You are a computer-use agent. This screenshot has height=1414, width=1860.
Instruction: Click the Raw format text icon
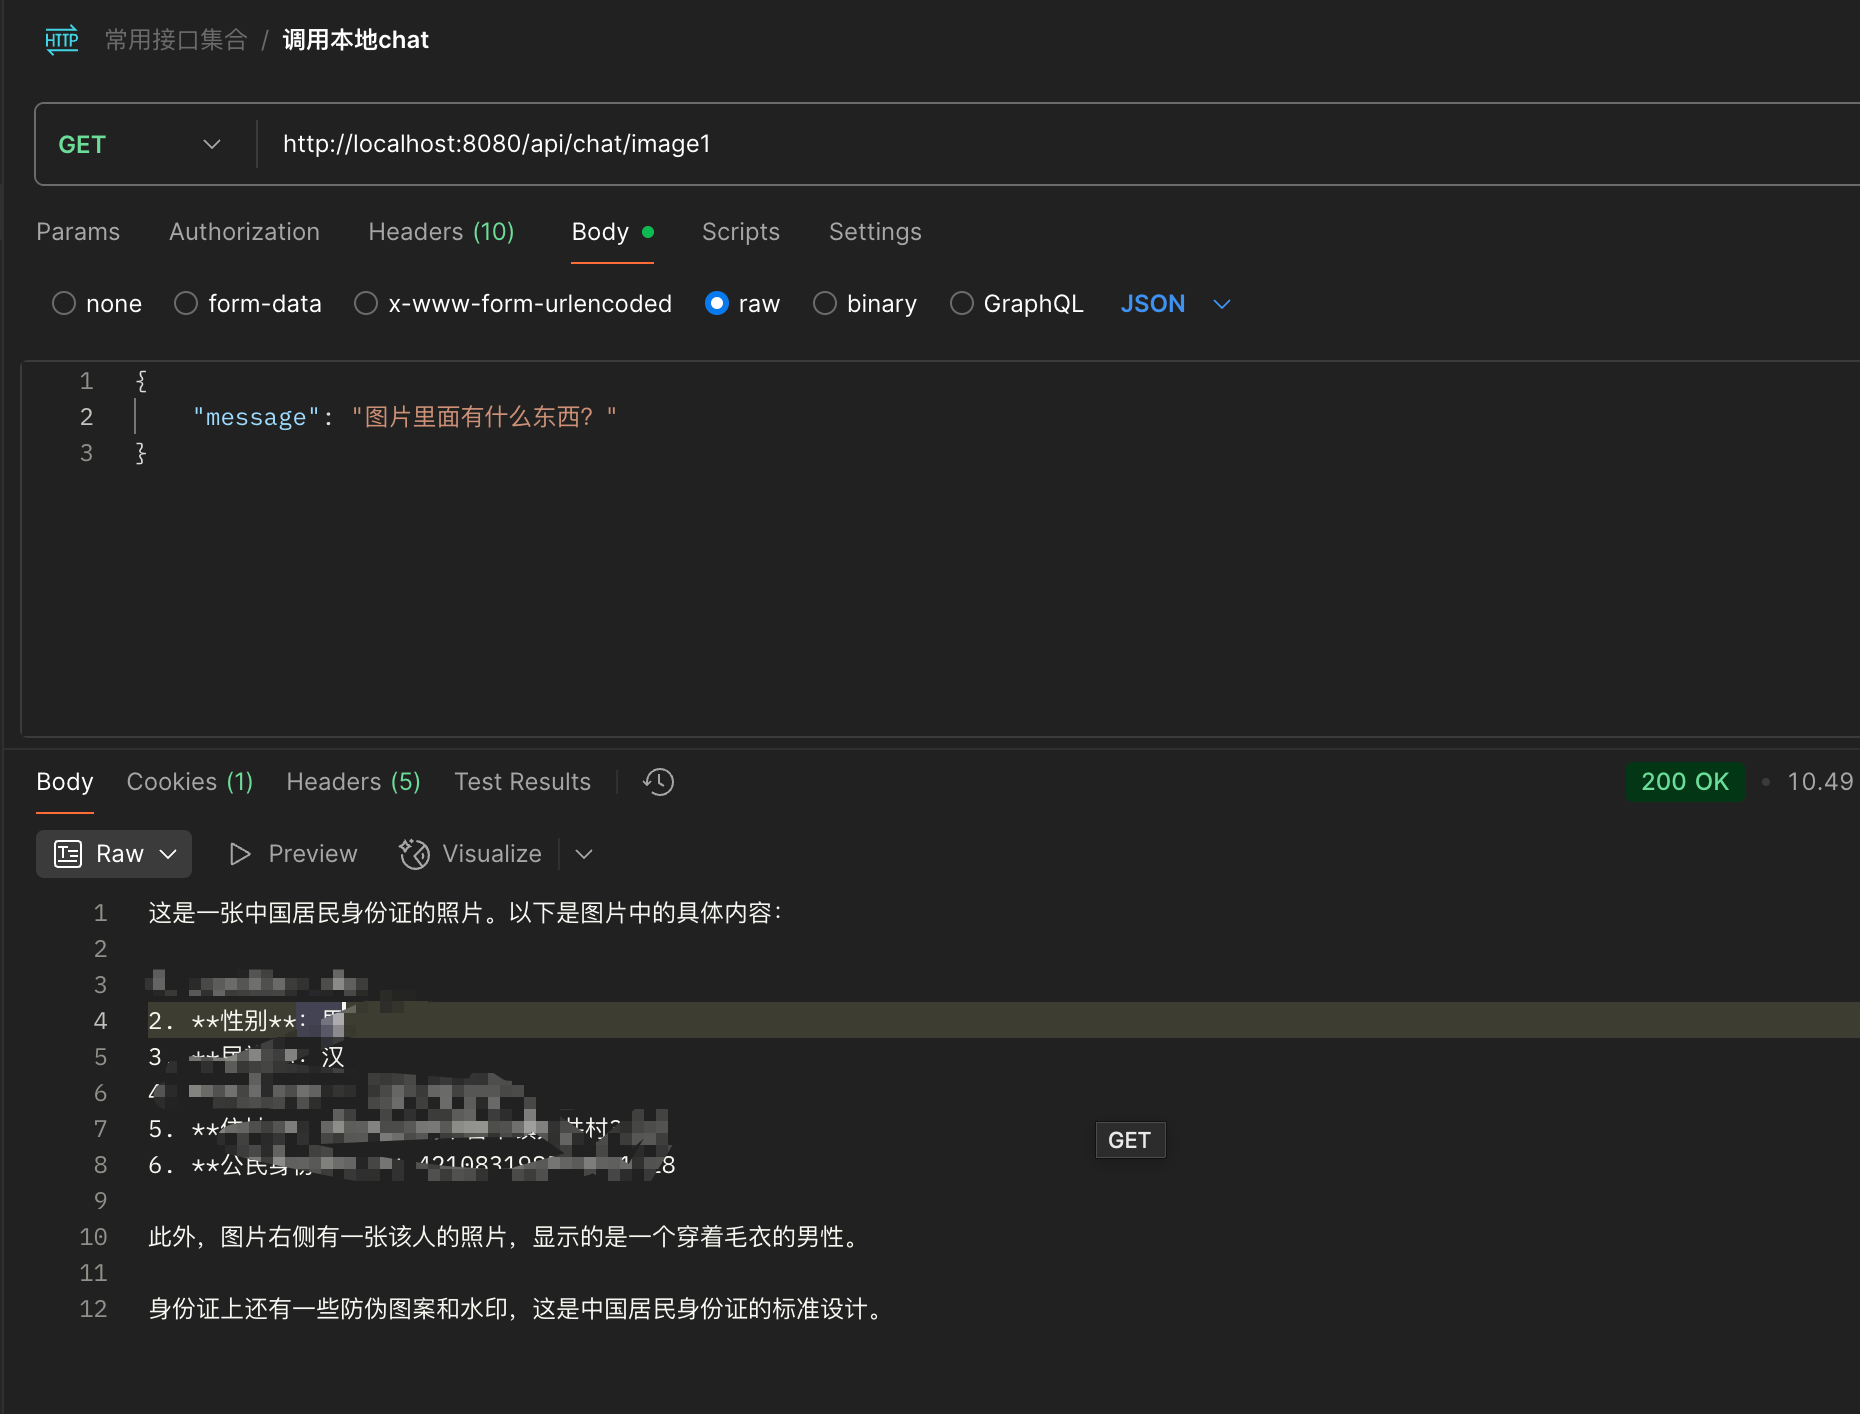(x=68, y=854)
